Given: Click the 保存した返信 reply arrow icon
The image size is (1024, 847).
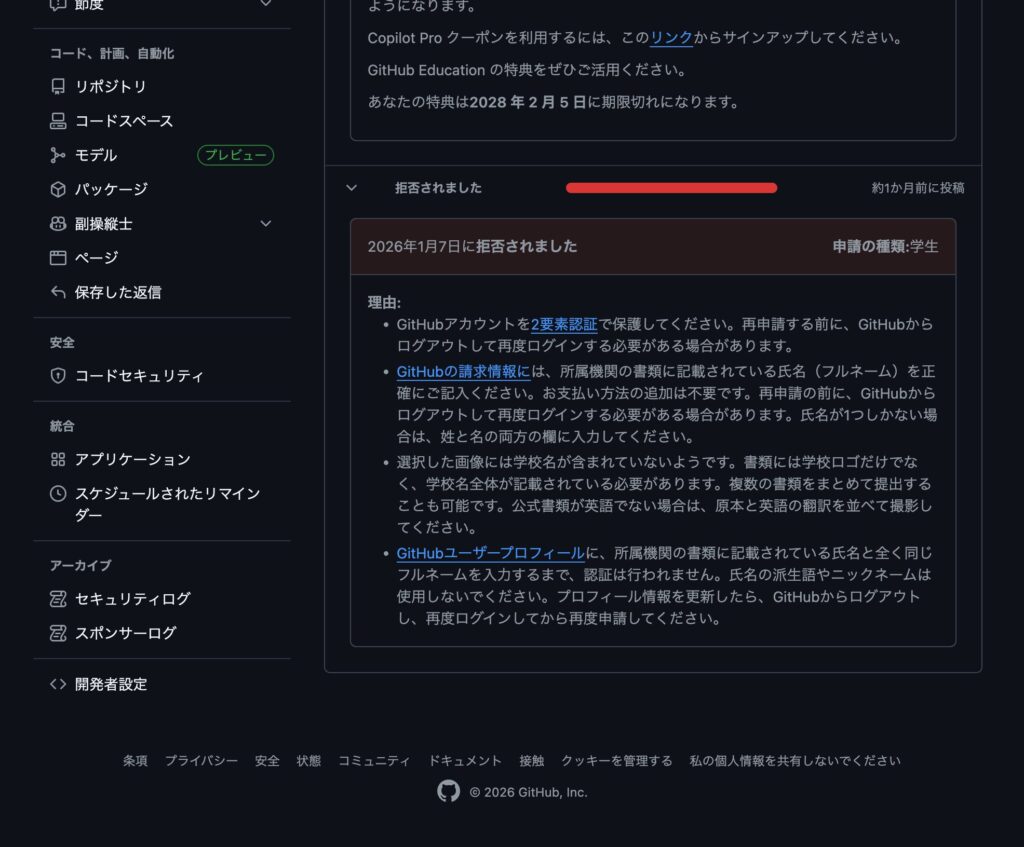Looking at the screenshot, I should coord(58,292).
